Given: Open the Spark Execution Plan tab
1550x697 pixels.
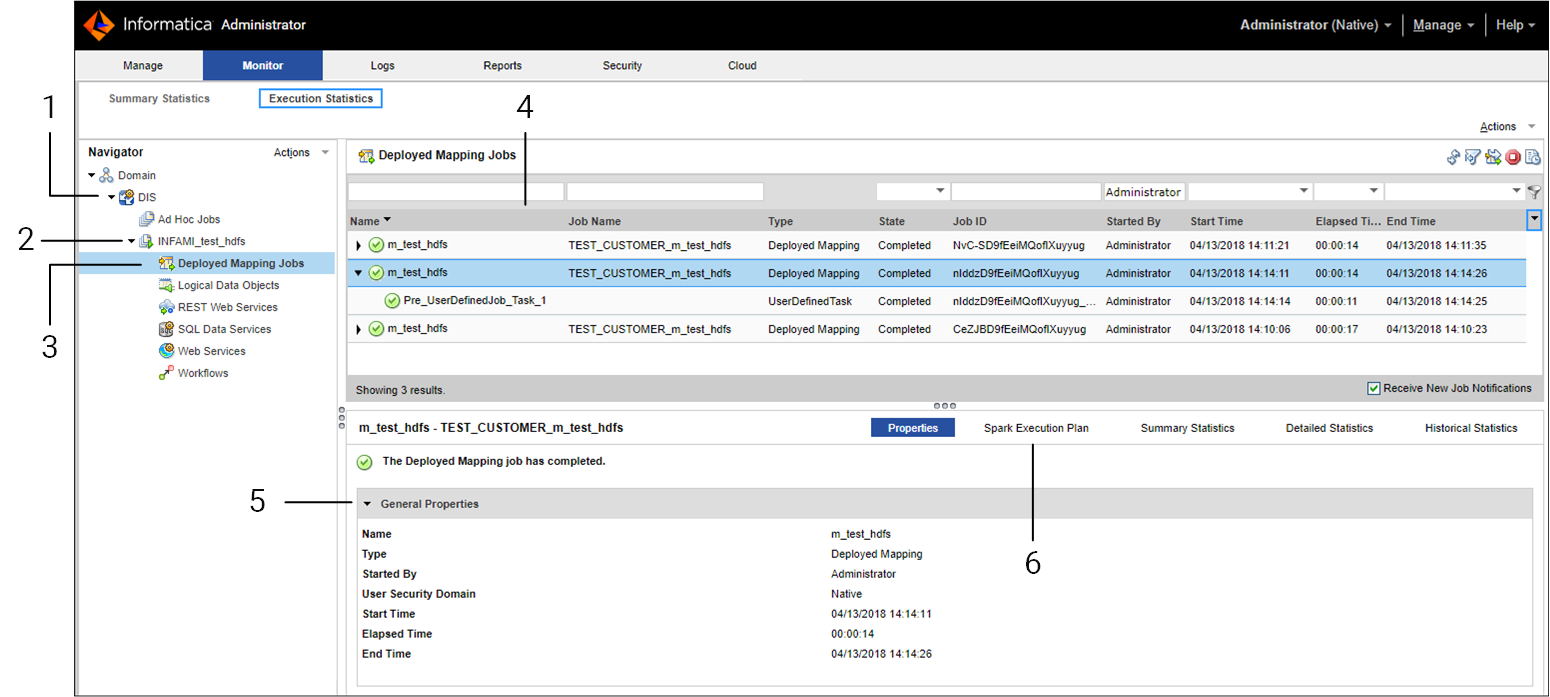Looking at the screenshot, I should (x=1036, y=428).
